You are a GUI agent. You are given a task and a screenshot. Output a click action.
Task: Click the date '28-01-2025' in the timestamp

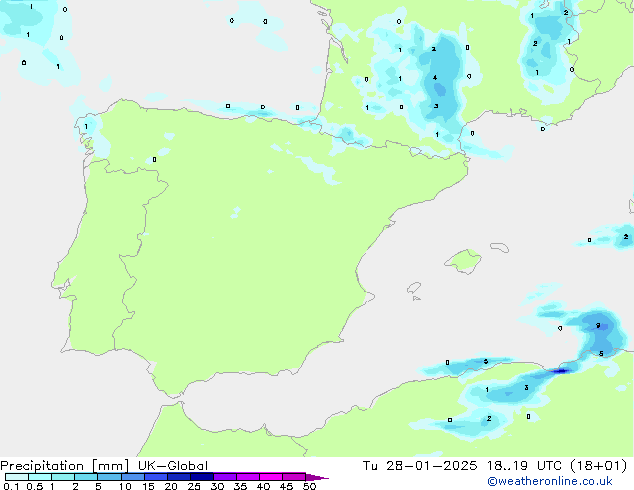tap(431, 466)
